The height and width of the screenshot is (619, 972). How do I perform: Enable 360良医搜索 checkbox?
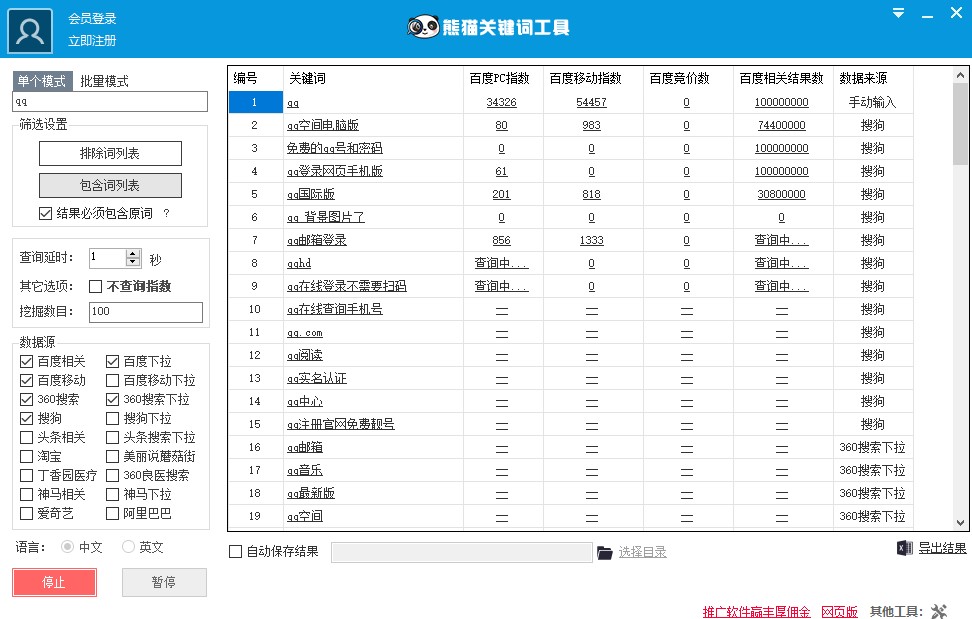[x=112, y=475]
